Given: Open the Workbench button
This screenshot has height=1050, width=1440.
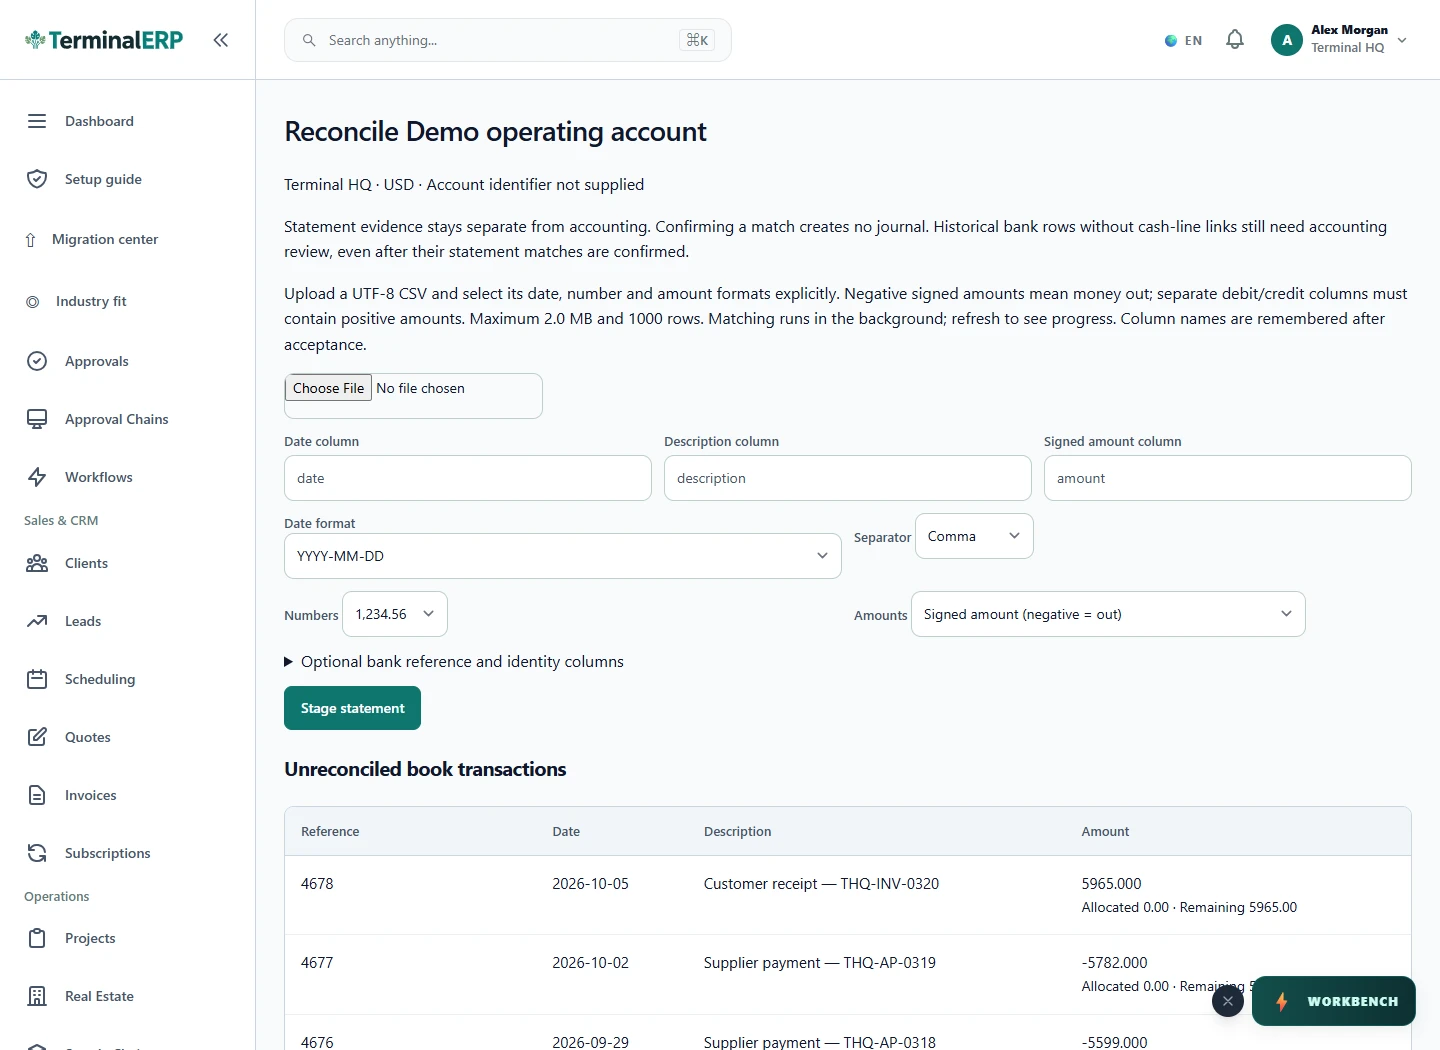Looking at the screenshot, I should [x=1334, y=1001].
